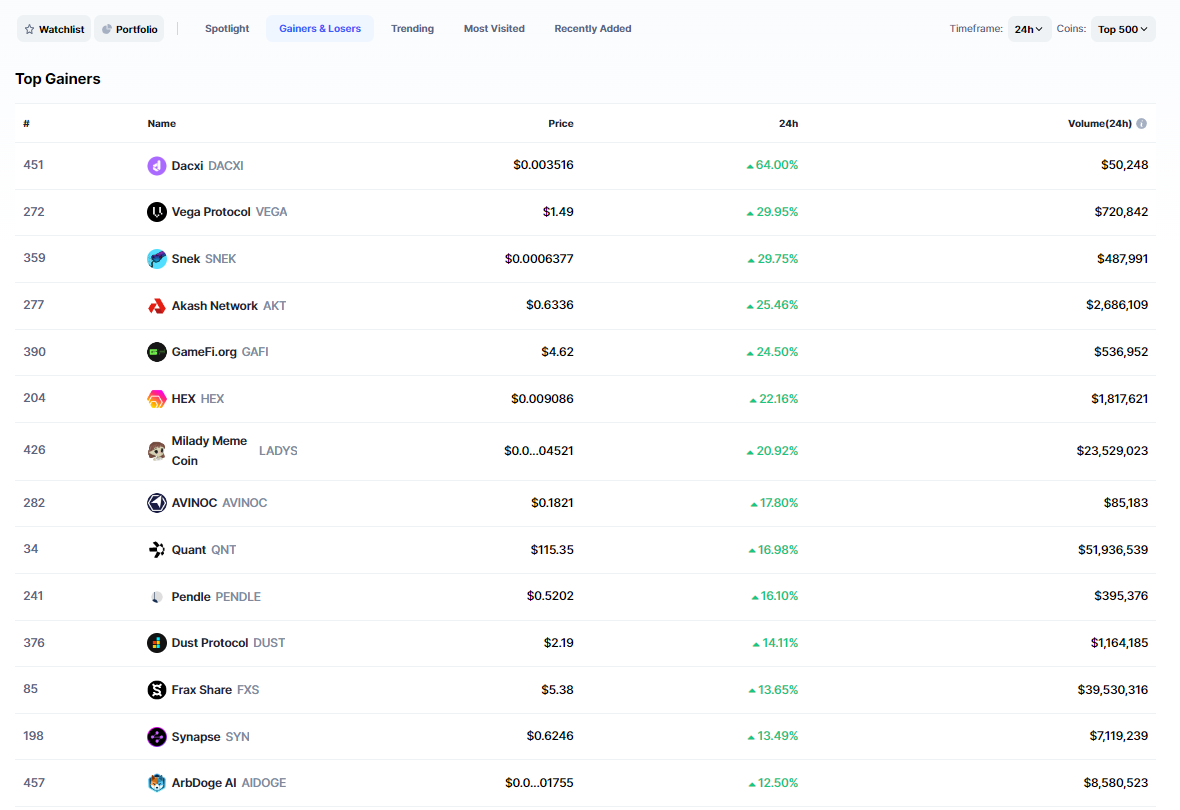This screenshot has height=810, width=1180.
Task: Sort by the Price column header
Action: click(560, 124)
